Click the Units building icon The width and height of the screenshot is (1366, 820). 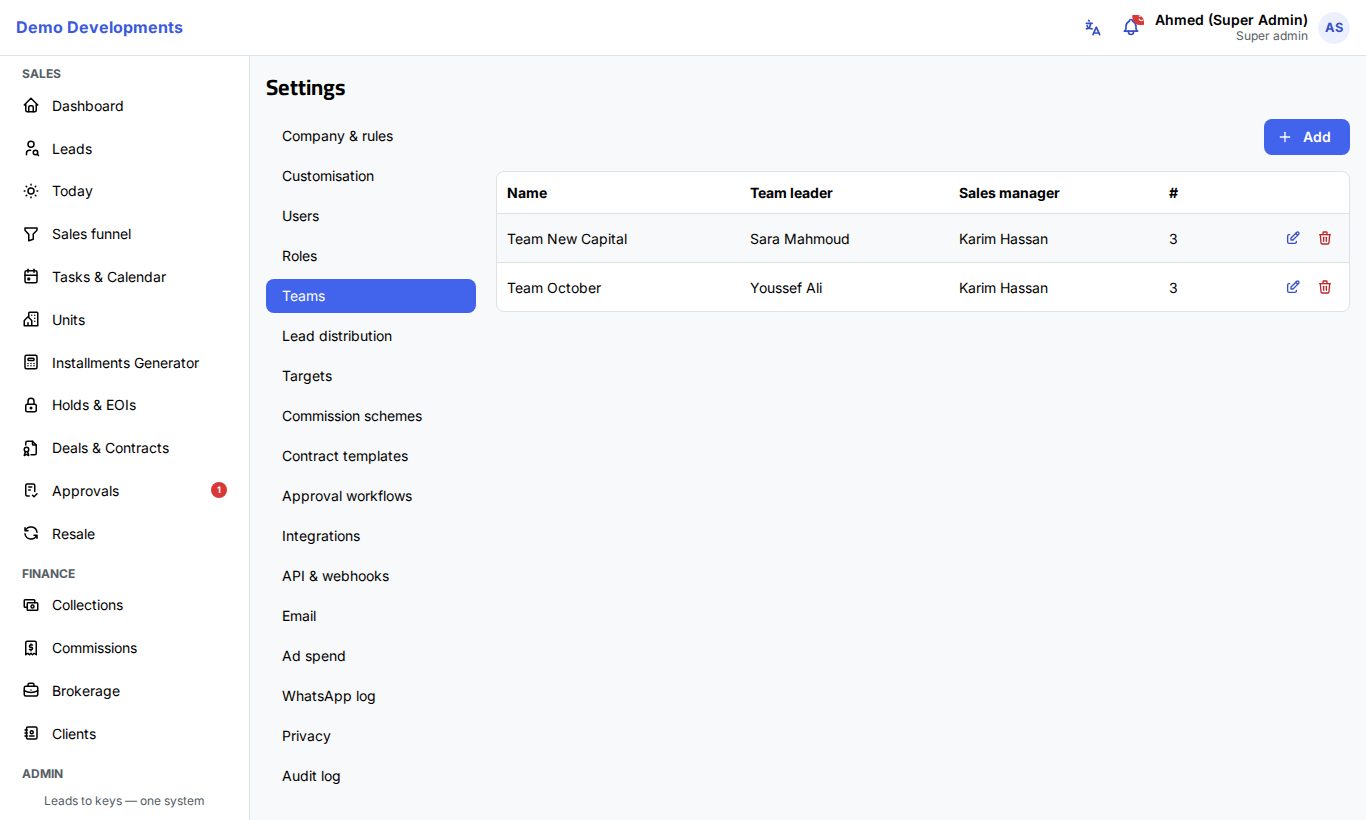click(x=31, y=320)
